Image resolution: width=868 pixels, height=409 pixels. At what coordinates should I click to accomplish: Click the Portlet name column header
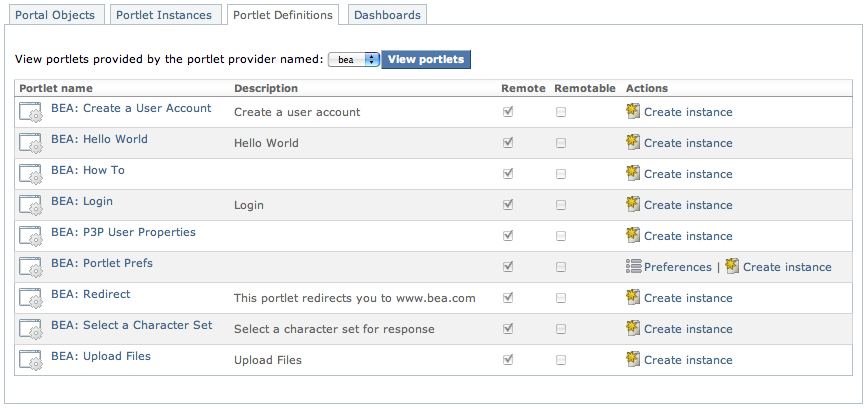click(56, 88)
